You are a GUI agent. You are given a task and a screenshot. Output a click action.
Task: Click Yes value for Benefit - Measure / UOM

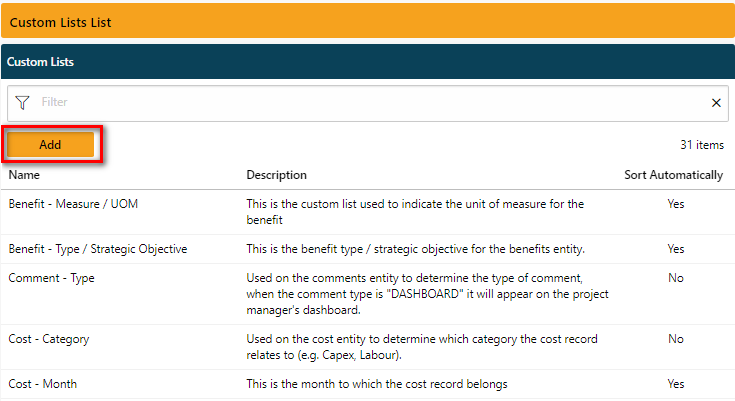pyautogui.click(x=675, y=204)
